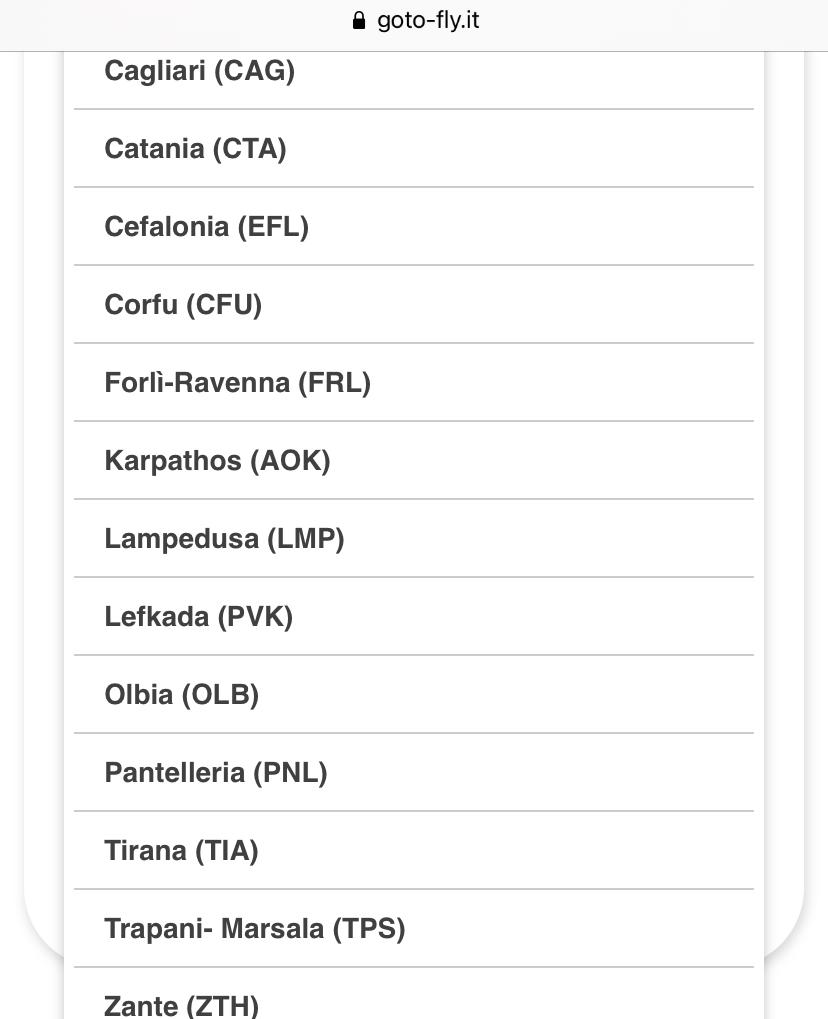The width and height of the screenshot is (828, 1019).
Task: Select Karpathos (AOK) in the list
Action: coord(218,461)
